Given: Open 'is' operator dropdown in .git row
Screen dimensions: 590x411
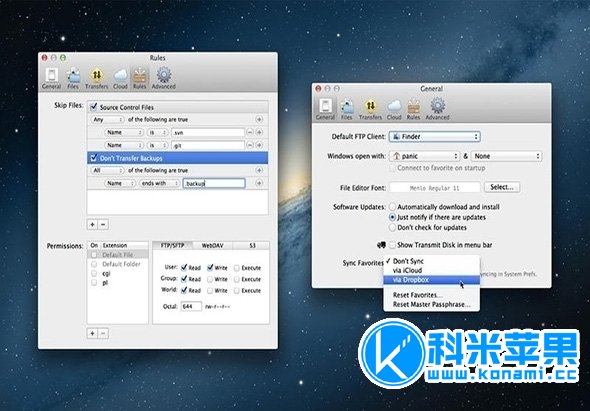Looking at the screenshot, I should tap(157, 145).
